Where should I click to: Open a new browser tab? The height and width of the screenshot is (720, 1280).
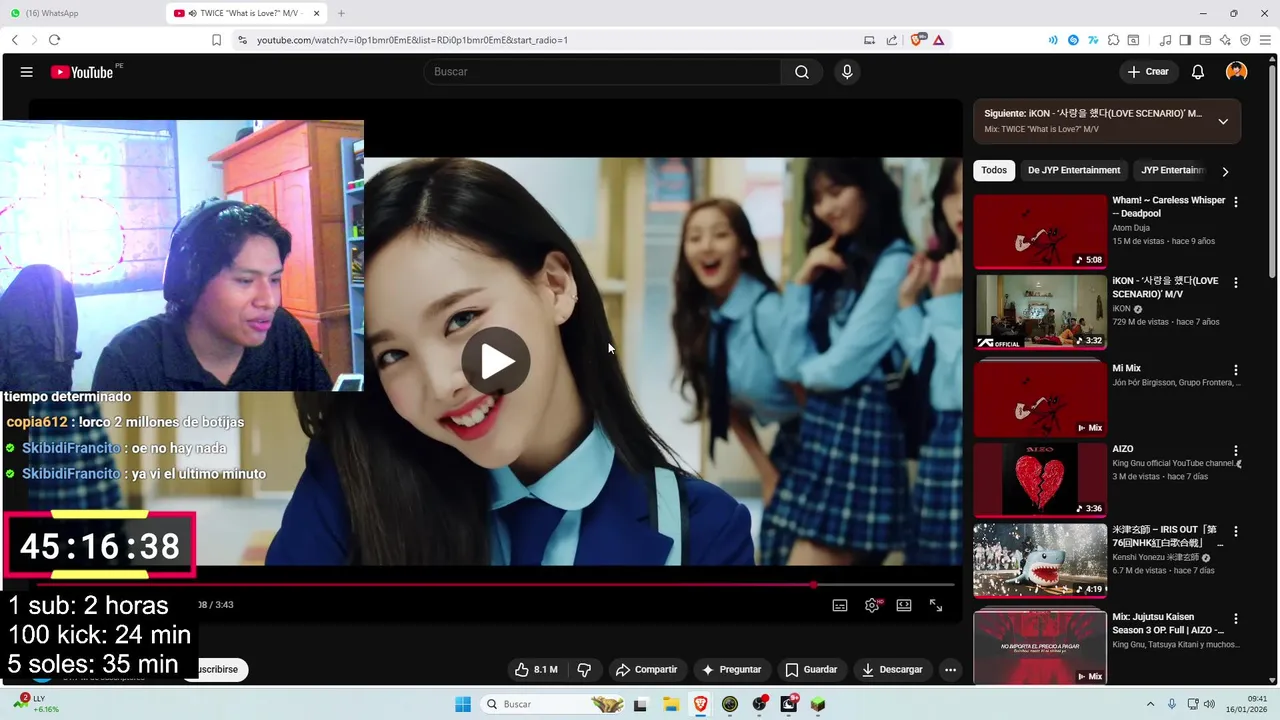[341, 13]
